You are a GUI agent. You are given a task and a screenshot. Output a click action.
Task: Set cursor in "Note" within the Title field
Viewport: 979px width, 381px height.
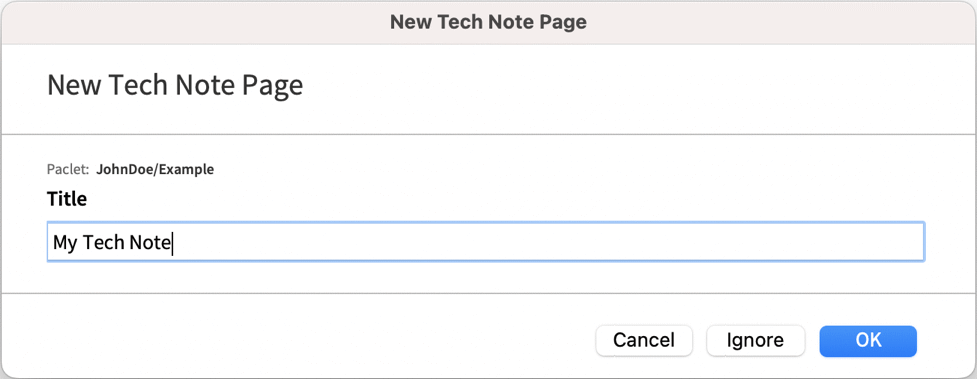[x=150, y=242]
